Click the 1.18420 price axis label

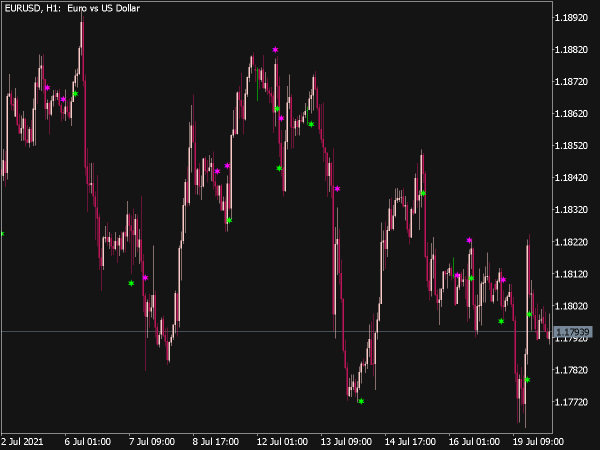click(x=571, y=178)
